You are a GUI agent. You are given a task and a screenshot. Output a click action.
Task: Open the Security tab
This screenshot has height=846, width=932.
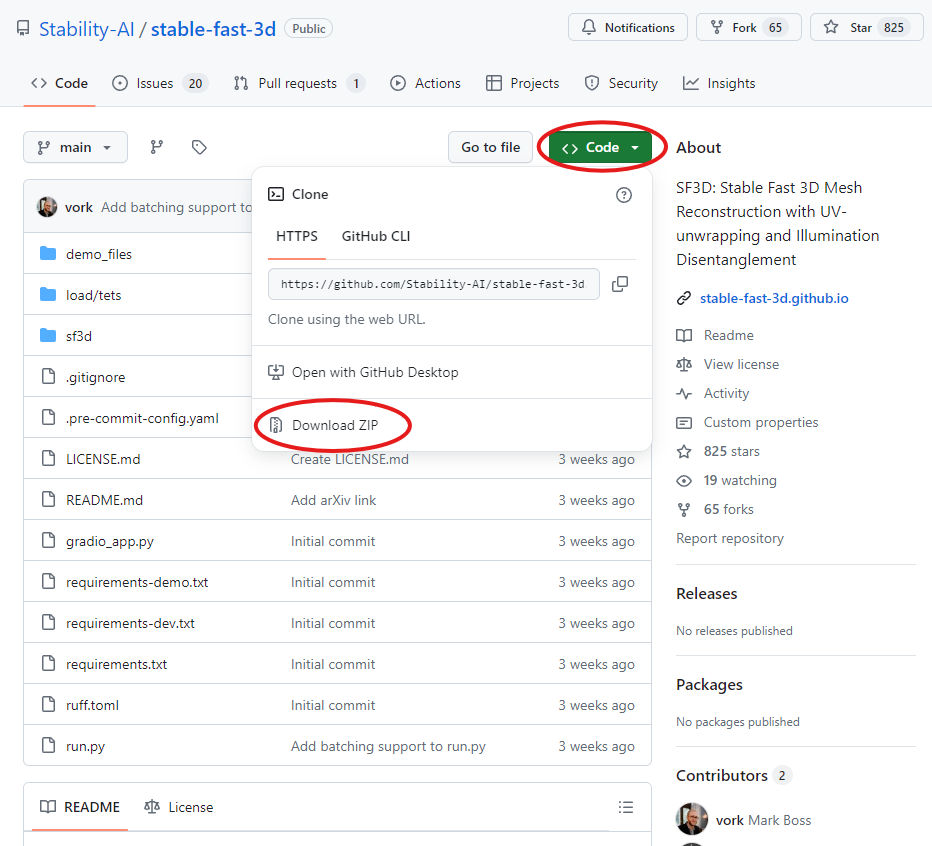pos(621,83)
